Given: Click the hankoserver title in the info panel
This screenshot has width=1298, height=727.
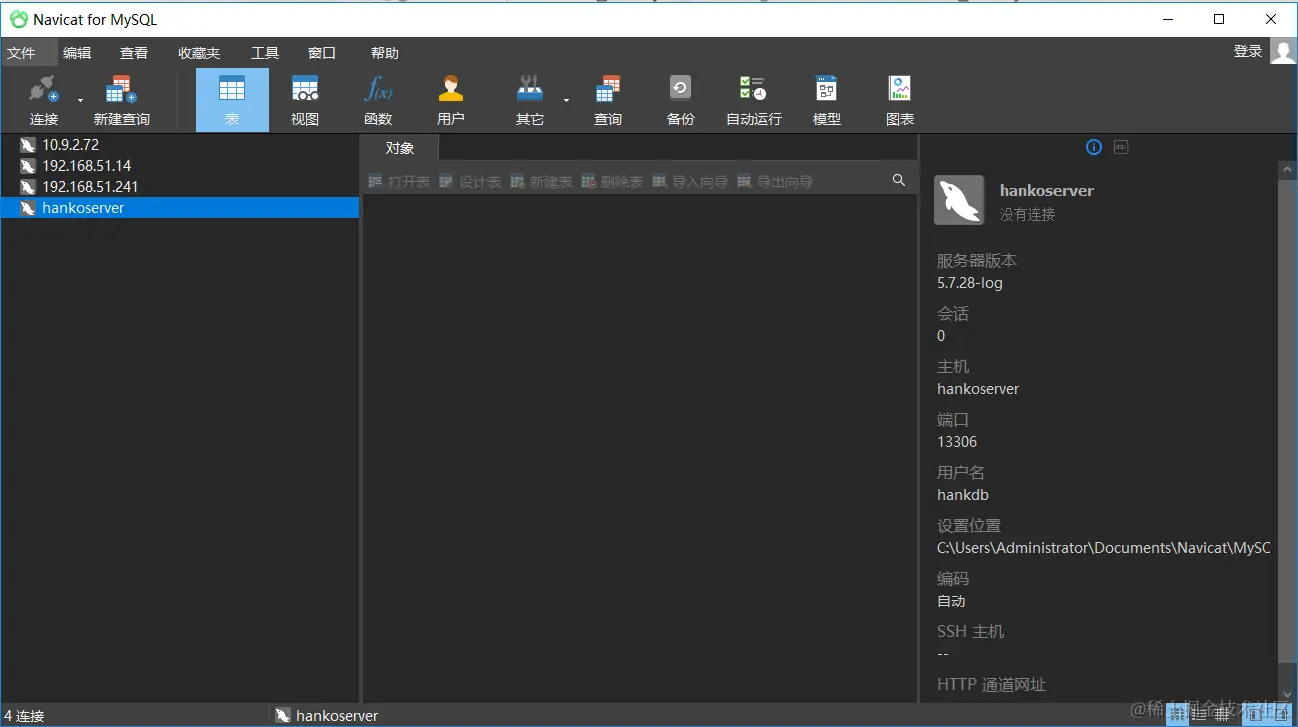Looking at the screenshot, I should click(1047, 190).
